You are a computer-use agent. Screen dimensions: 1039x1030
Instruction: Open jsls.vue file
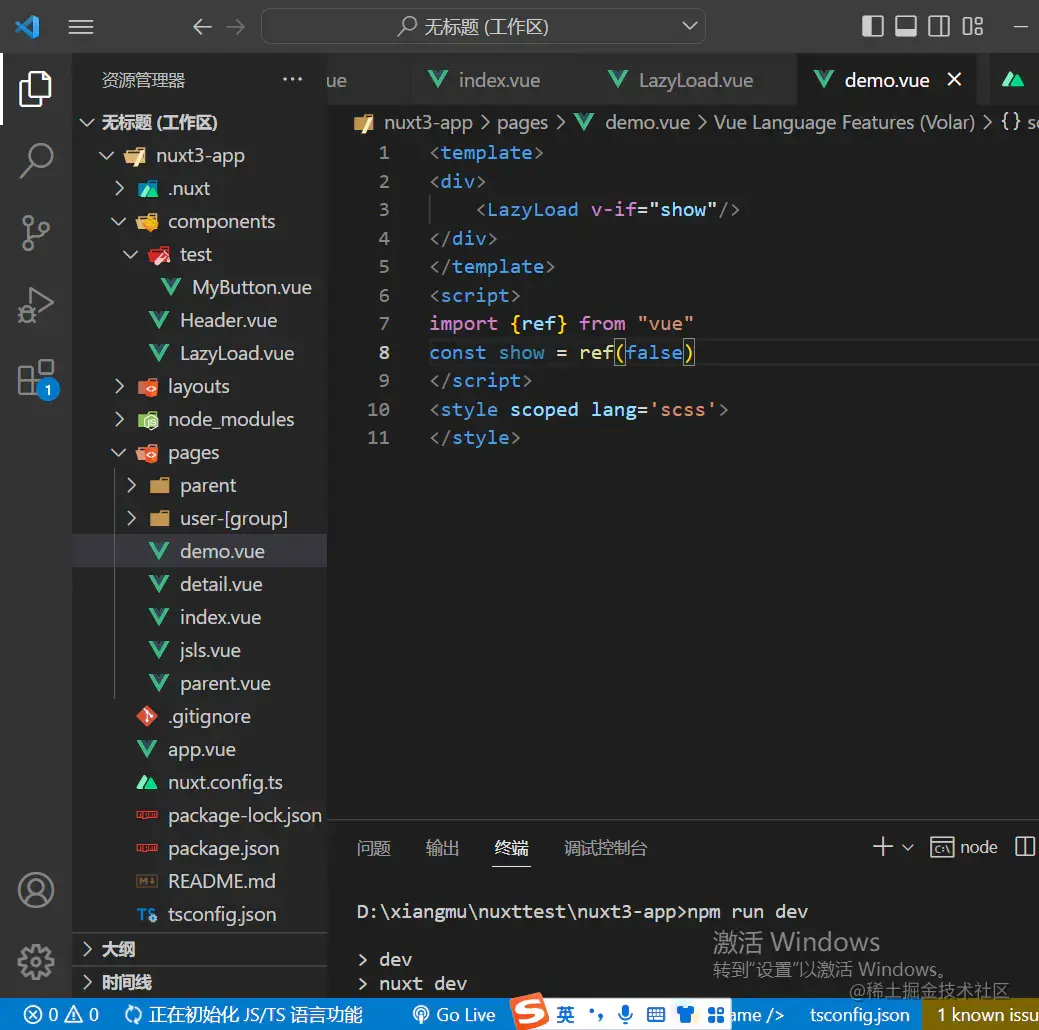click(200, 651)
